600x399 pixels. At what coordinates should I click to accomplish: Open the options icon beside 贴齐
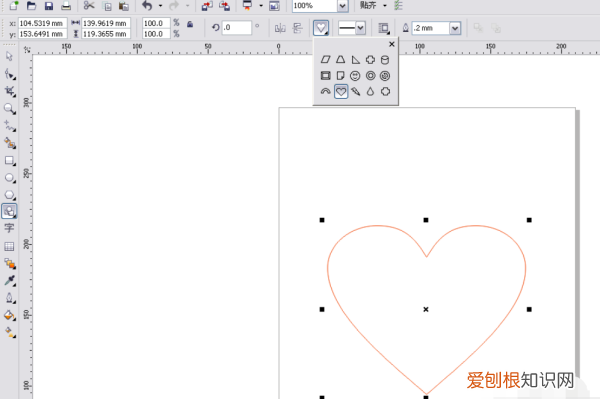click(398, 5)
